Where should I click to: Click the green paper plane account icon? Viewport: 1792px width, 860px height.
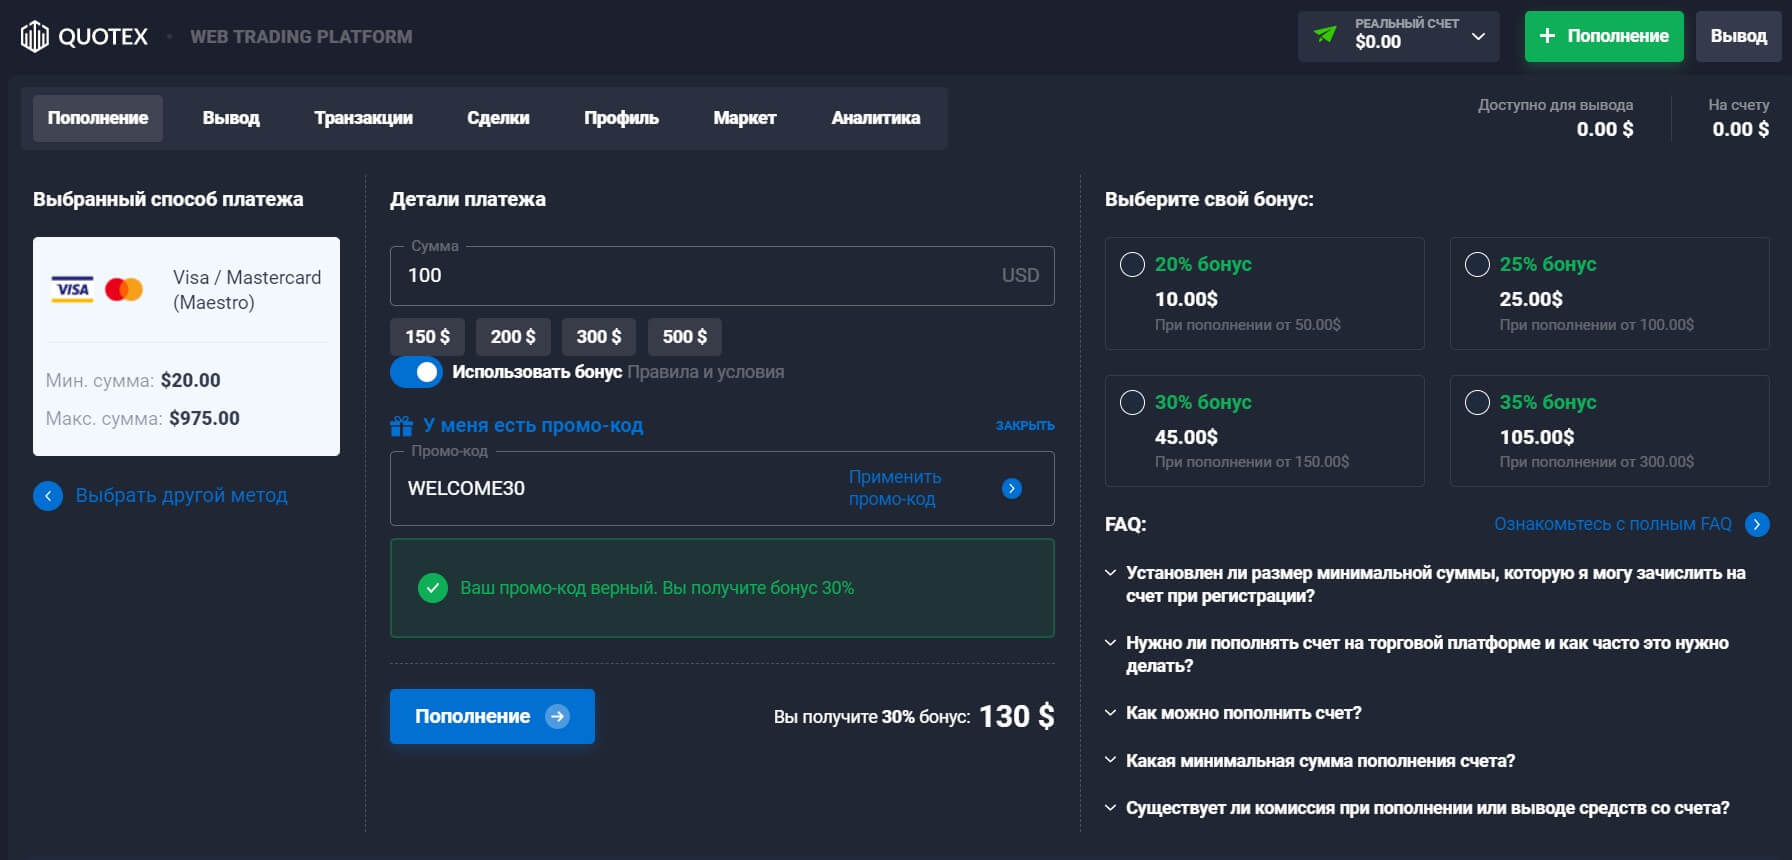pyautogui.click(x=1325, y=35)
